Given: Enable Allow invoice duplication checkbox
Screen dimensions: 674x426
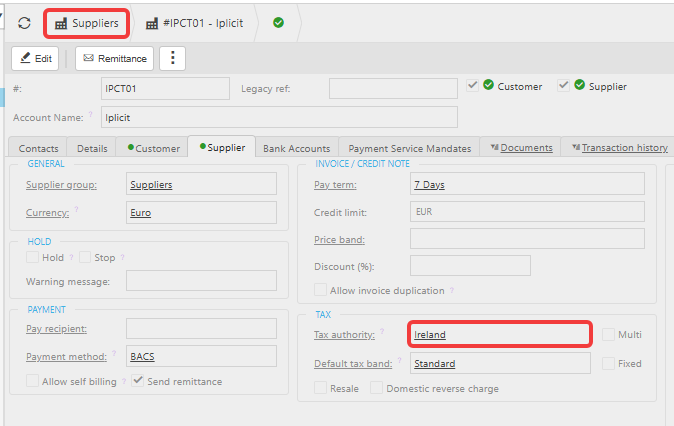Looking at the screenshot, I should coord(320,290).
